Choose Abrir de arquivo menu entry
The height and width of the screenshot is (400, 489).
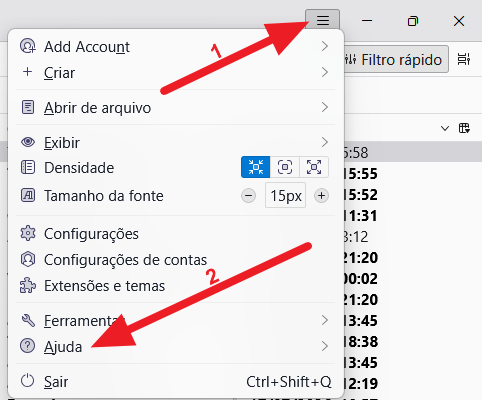pyautogui.click(x=175, y=107)
